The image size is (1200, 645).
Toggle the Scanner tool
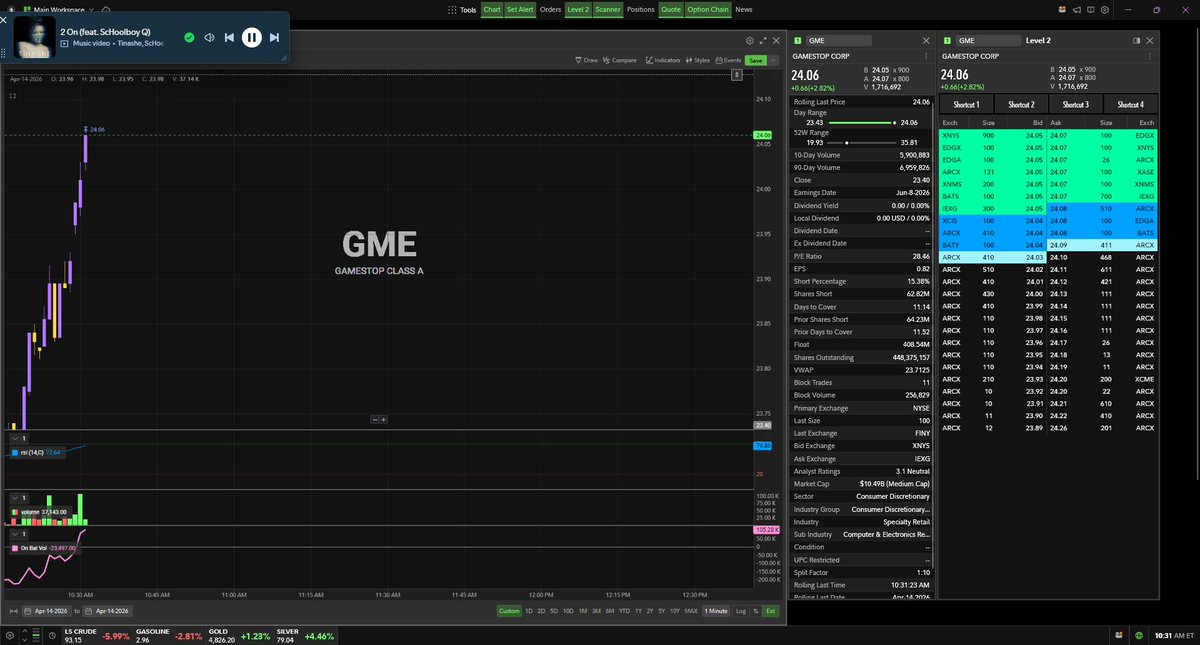click(608, 9)
